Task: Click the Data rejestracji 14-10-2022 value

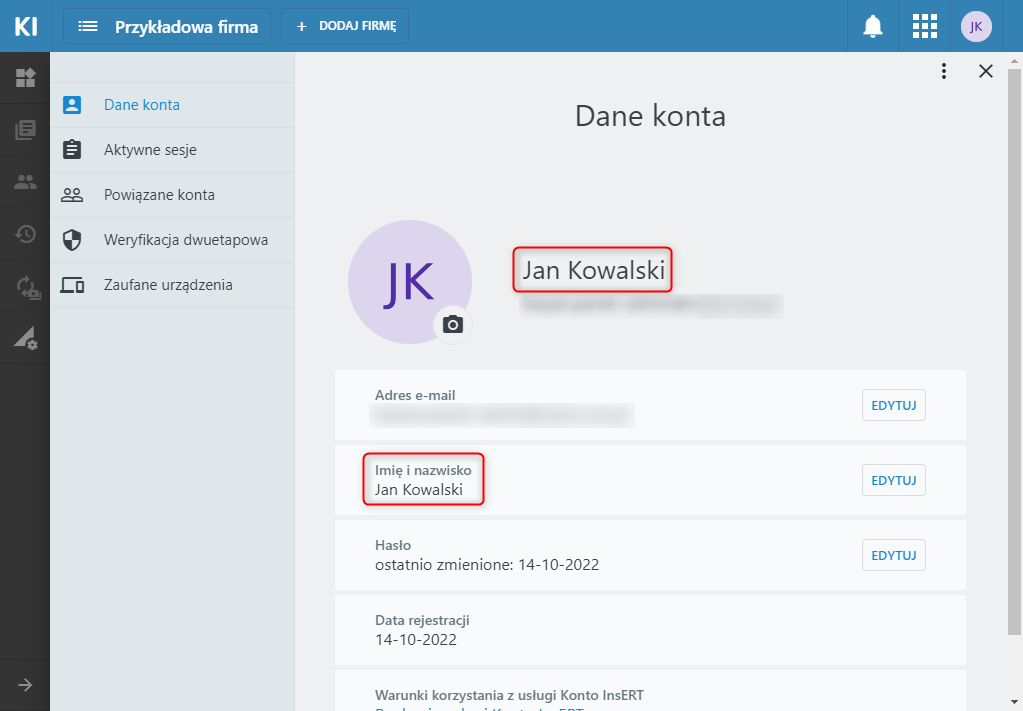Action: (x=416, y=640)
